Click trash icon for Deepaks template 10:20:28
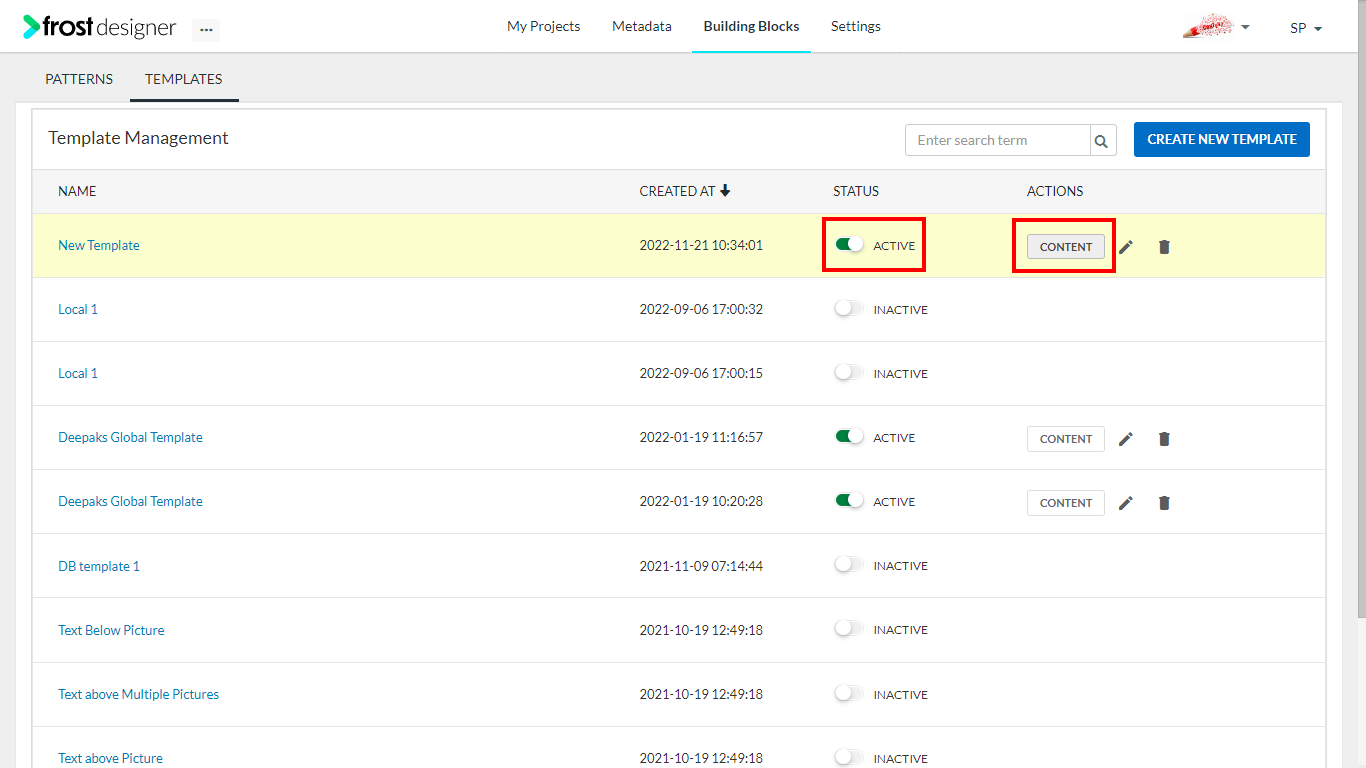 click(x=1164, y=503)
